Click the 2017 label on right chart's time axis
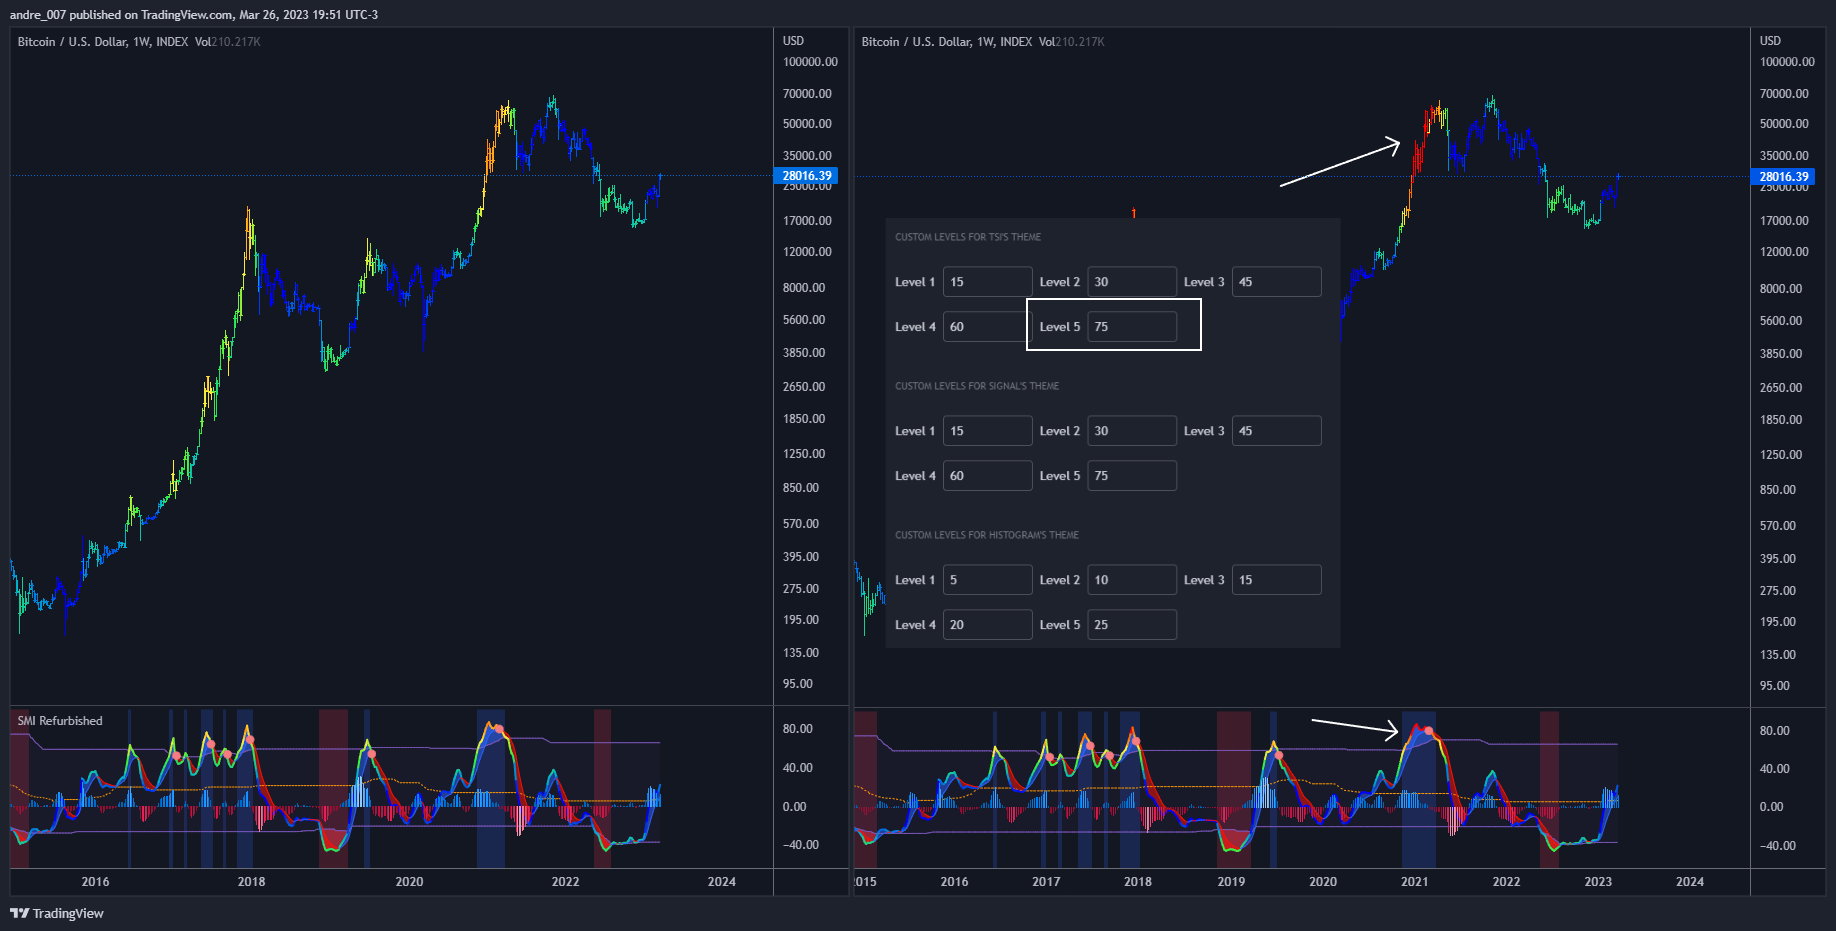The image size is (1836, 931). click(x=1046, y=882)
